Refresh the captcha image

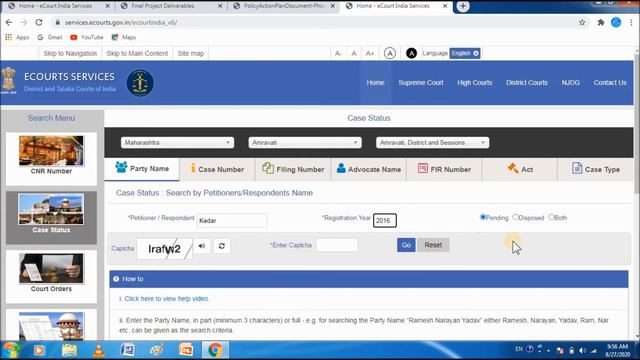click(x=222, y=246)
